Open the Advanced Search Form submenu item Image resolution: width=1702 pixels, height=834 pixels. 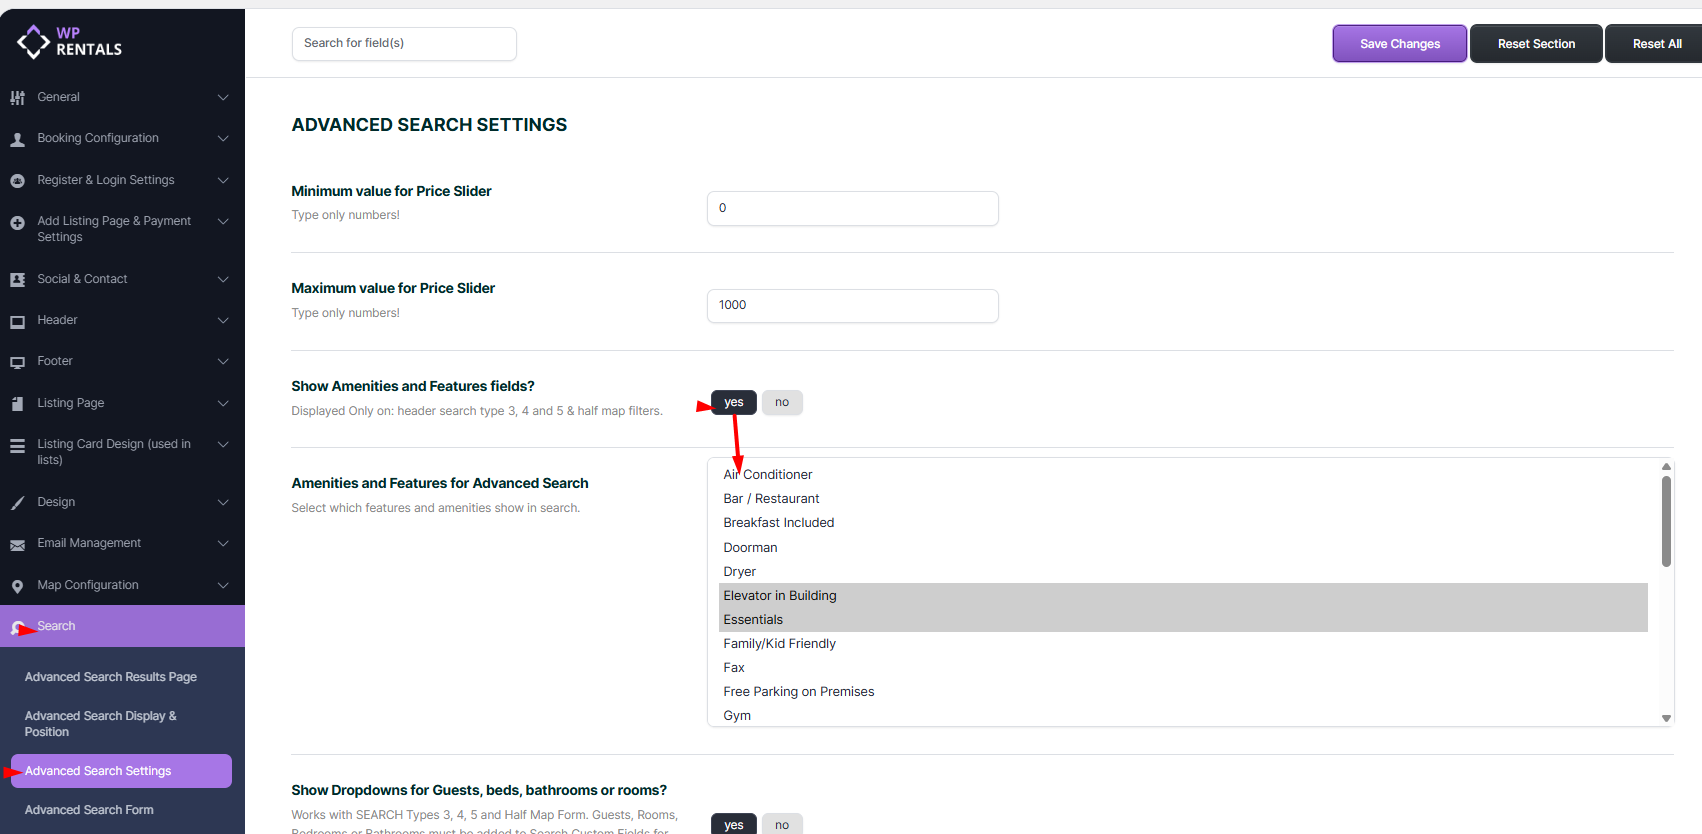point(89,810)
